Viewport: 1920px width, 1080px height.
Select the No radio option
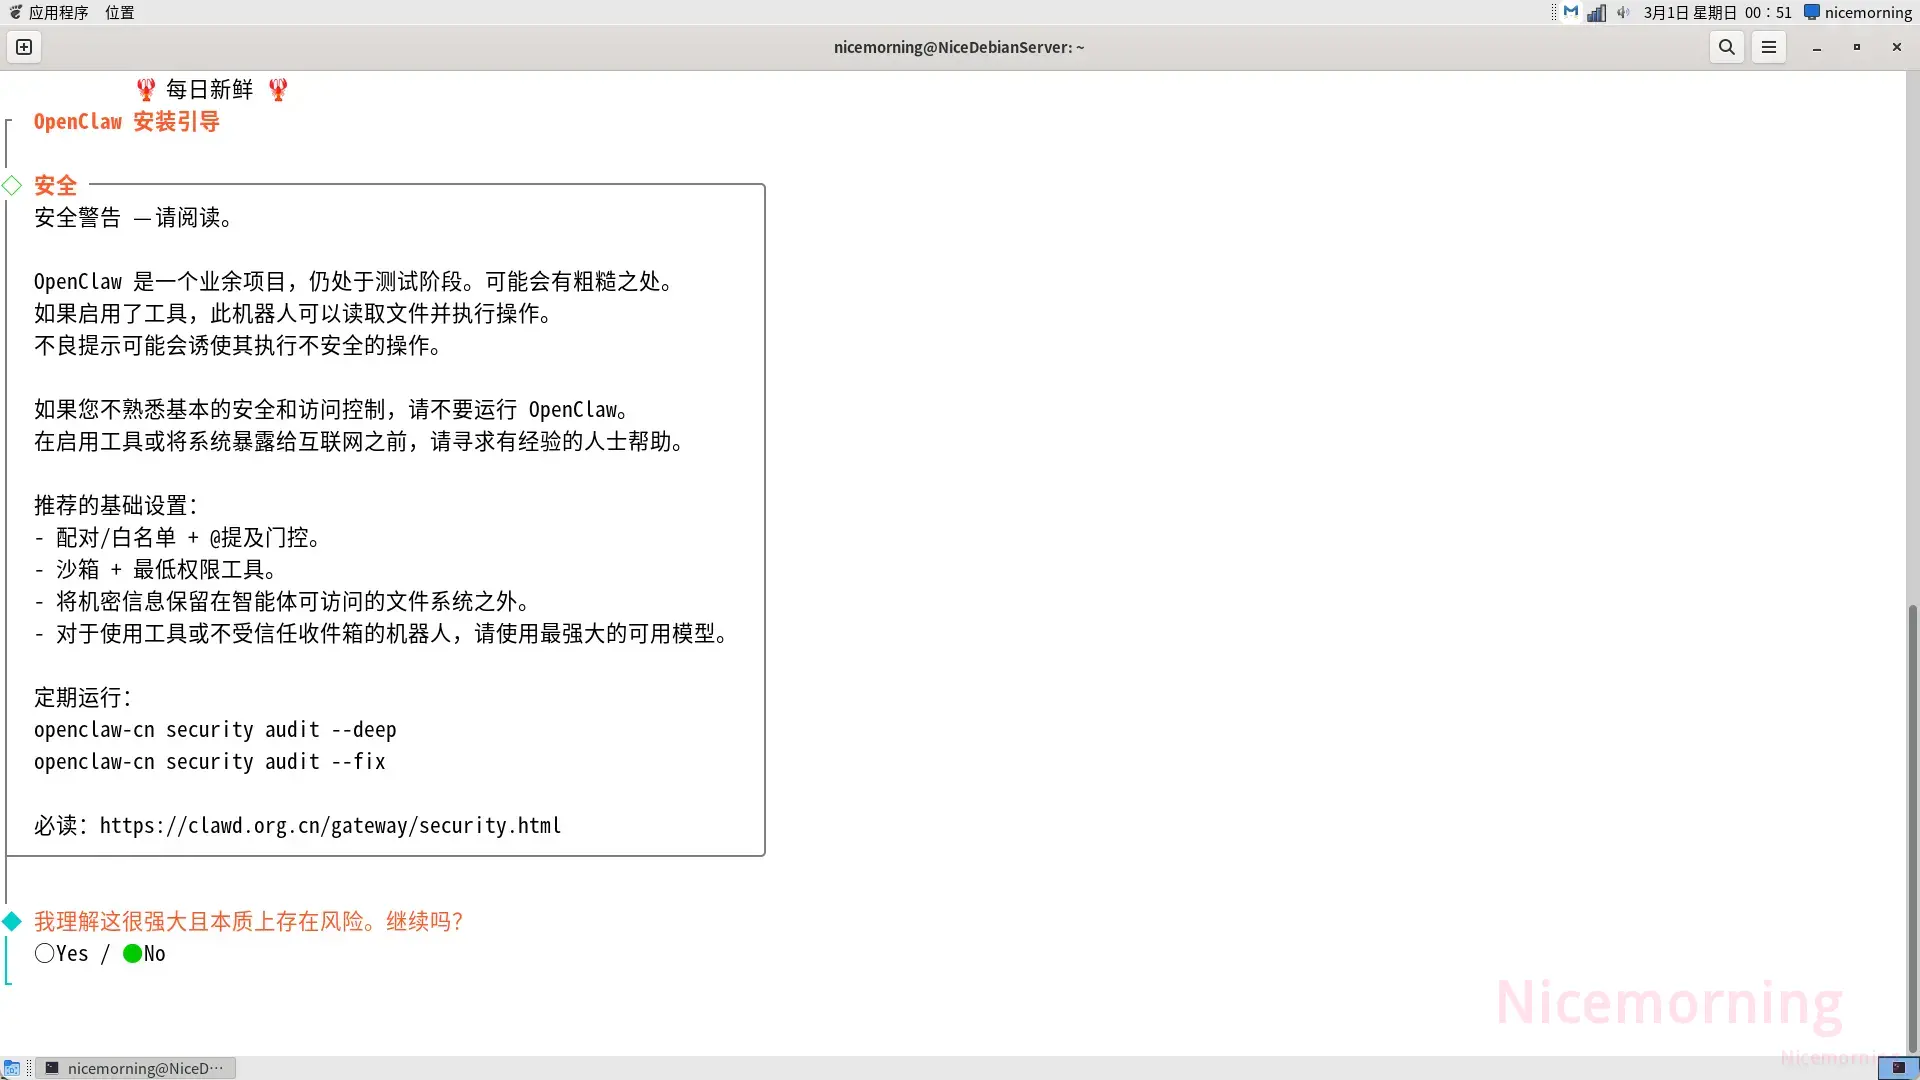(x=132, y=953)
